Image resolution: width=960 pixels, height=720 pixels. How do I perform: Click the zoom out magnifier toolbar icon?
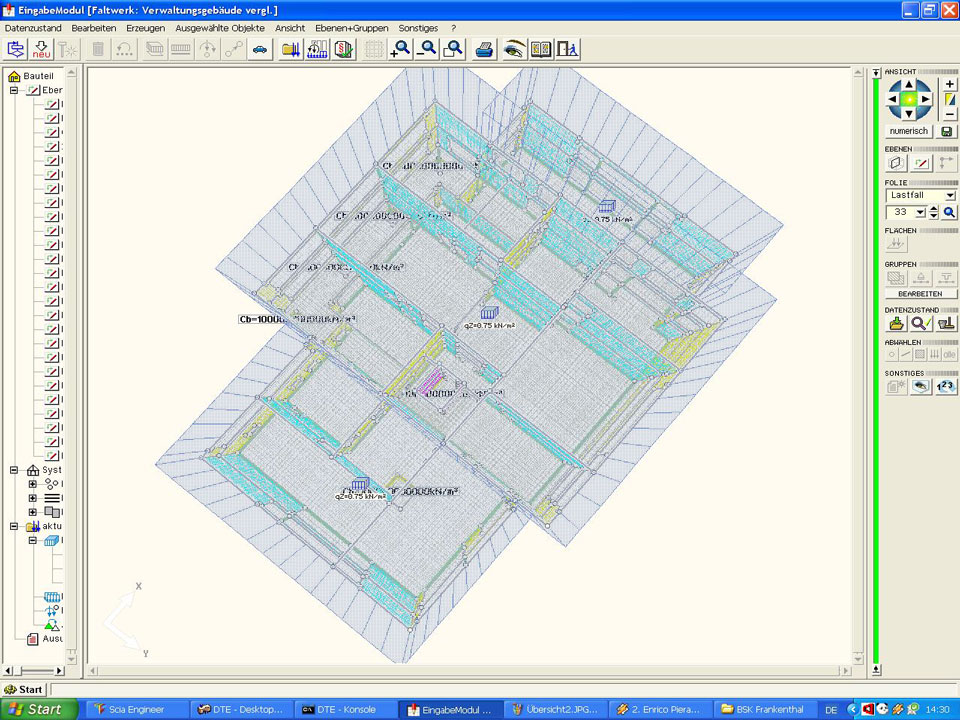point(427,49)
